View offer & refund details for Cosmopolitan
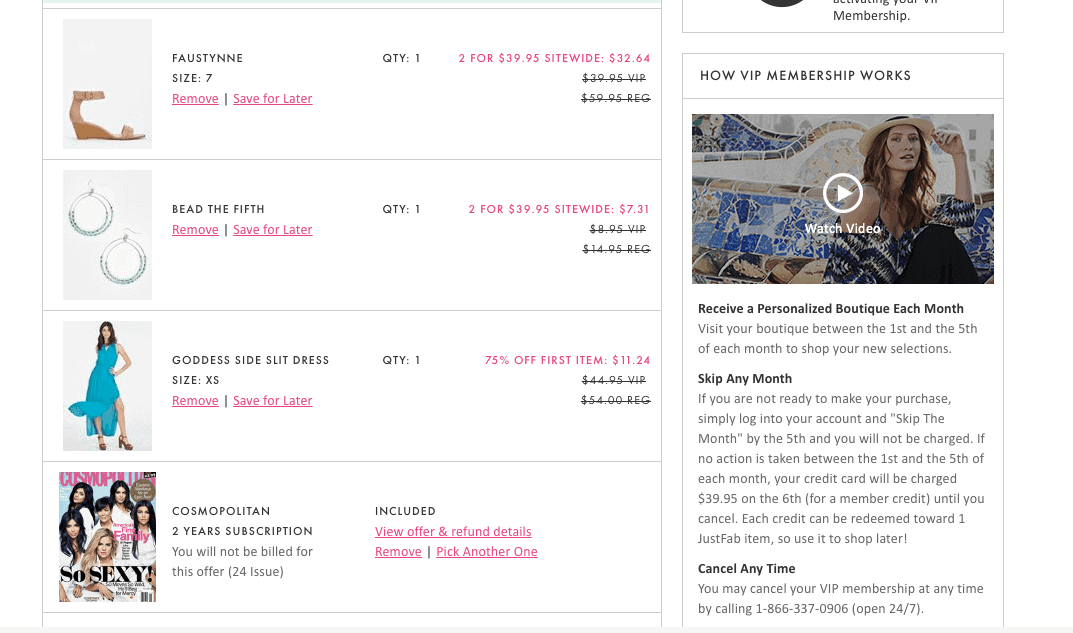The height and width of the screenshot is (633, 1073). (452, 531)
